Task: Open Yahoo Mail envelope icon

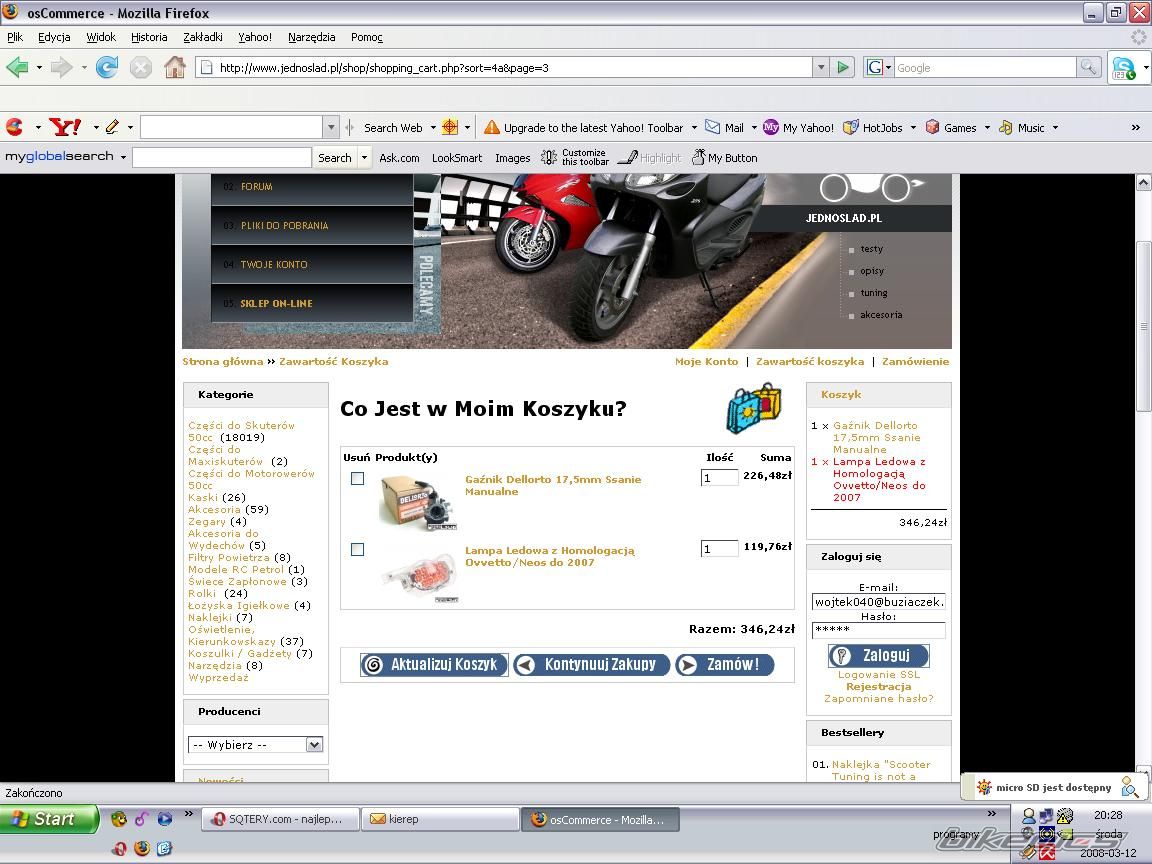Action: coord(712,127)
